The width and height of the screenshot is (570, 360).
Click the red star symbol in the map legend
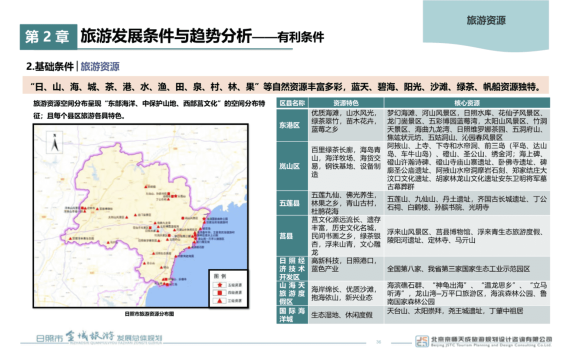click(x=220, y=285)
